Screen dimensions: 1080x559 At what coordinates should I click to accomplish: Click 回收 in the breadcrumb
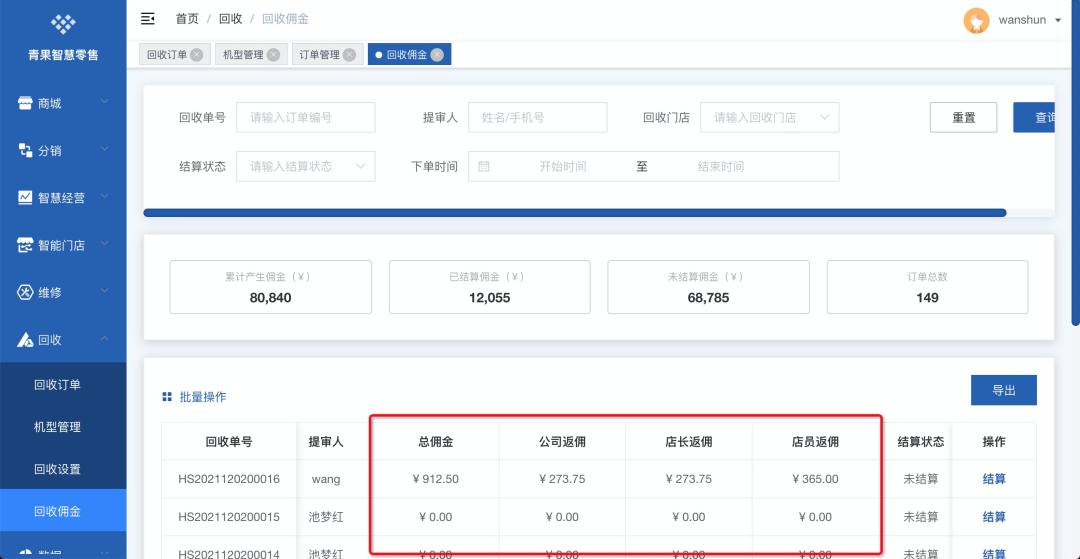point(230,19)
